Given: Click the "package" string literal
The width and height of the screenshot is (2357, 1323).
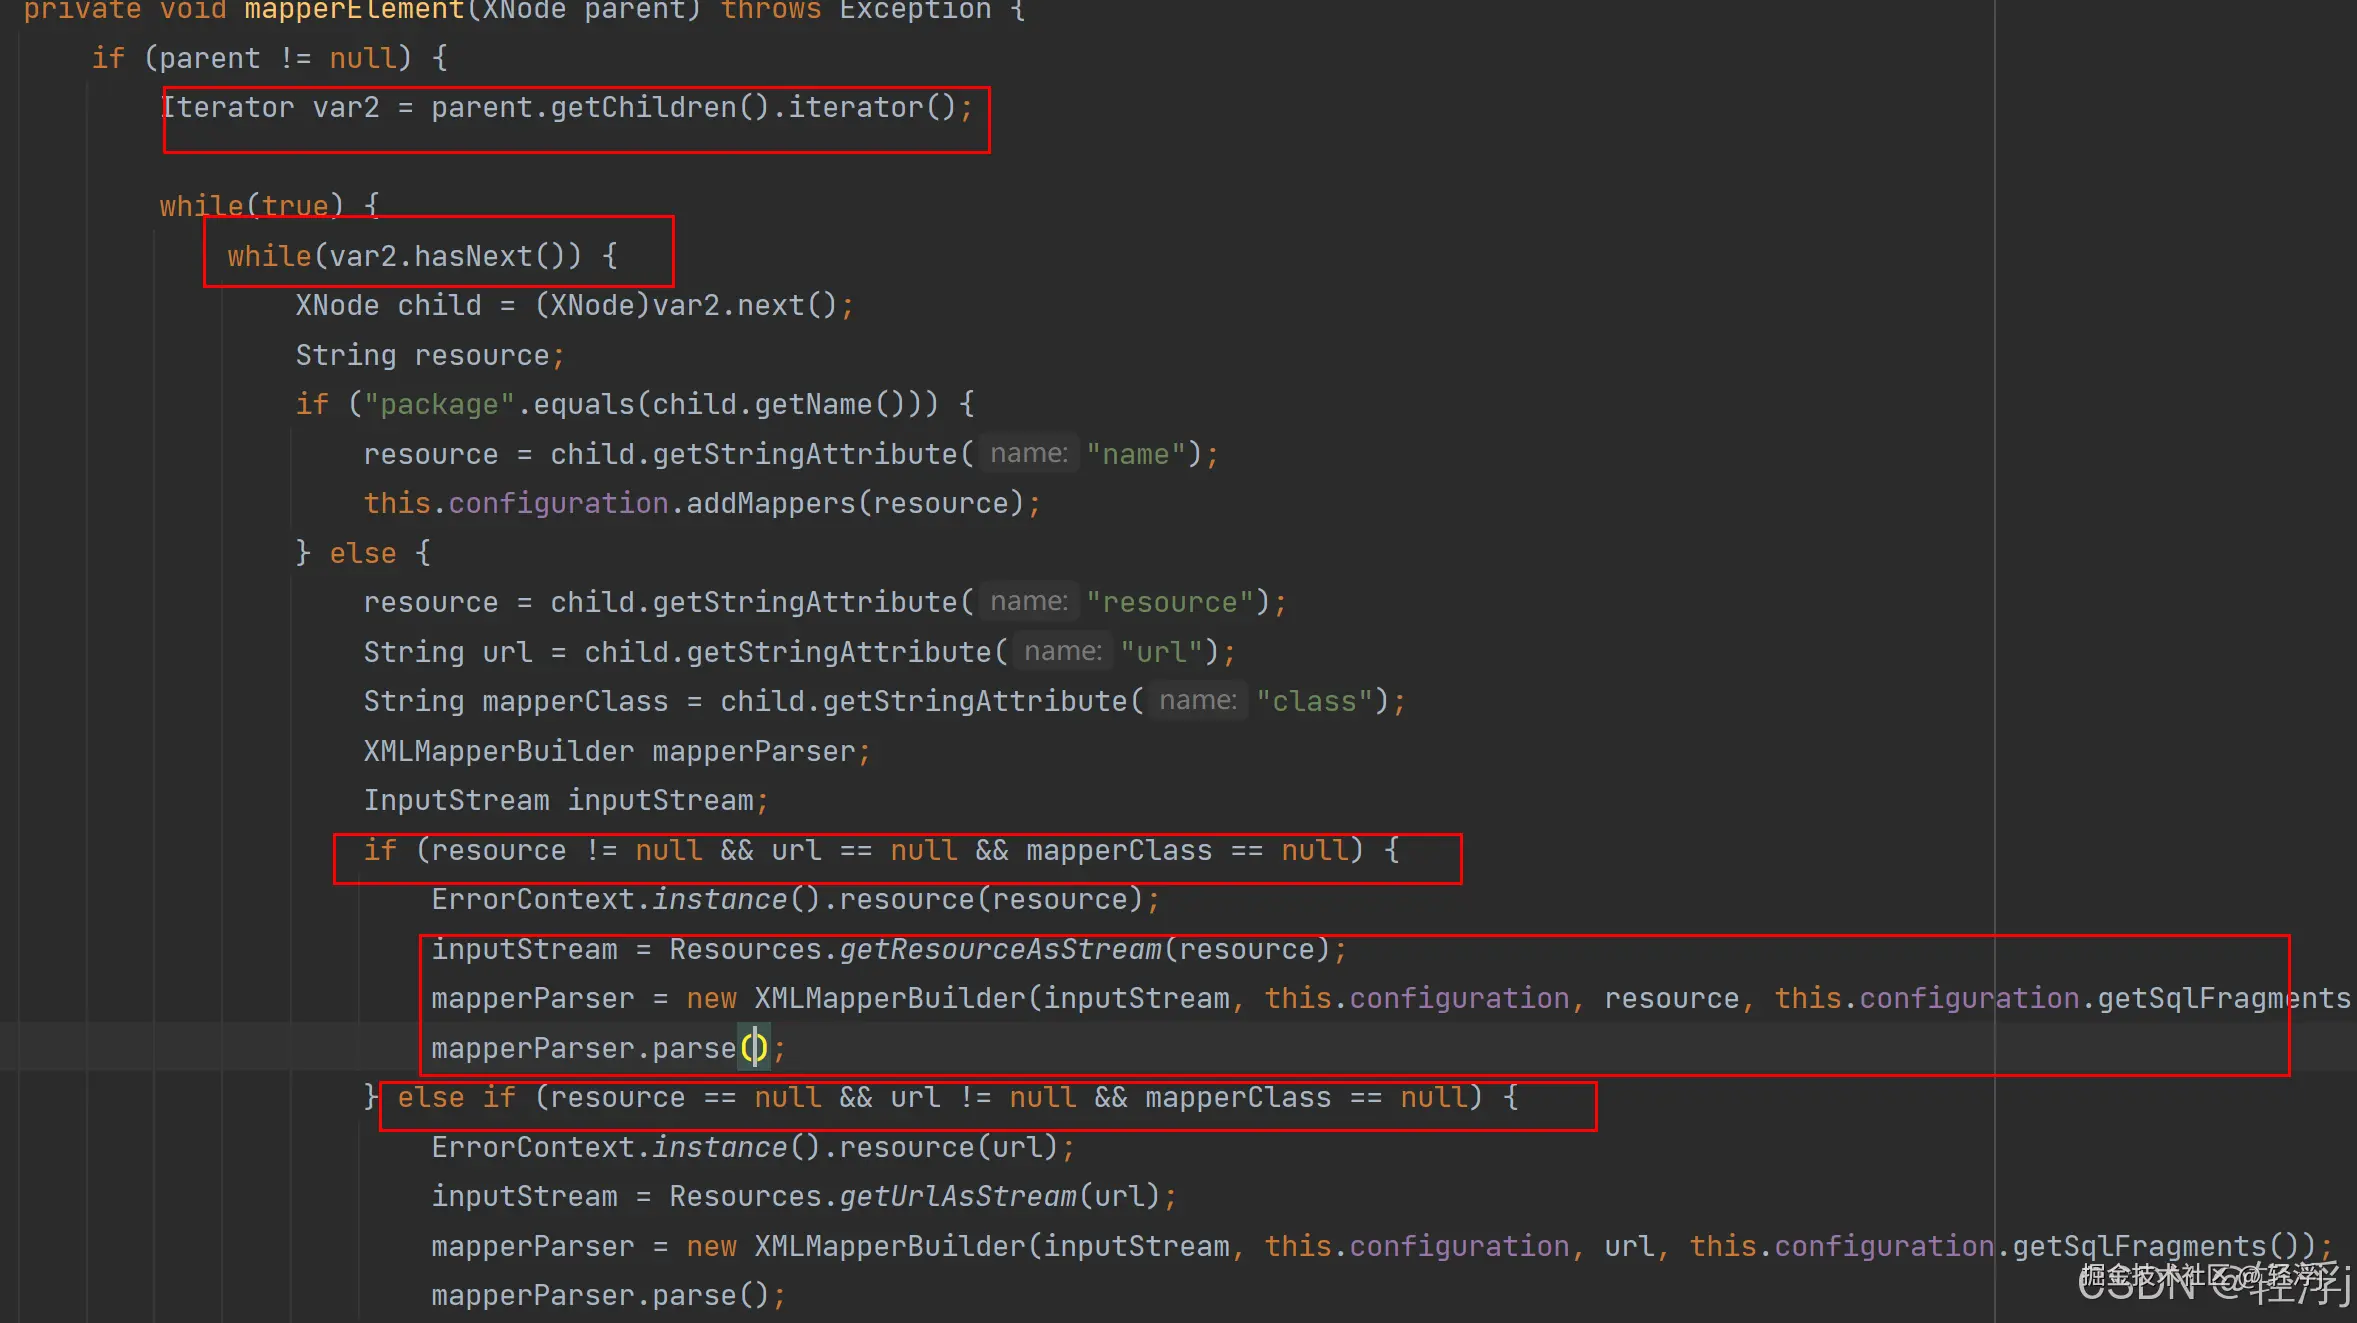Looking at the screenshot, I should tap(438, 404).
